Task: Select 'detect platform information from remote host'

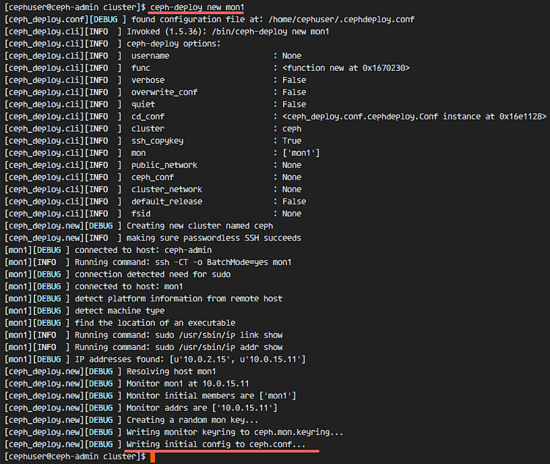Action: click(x=178, y=298)
